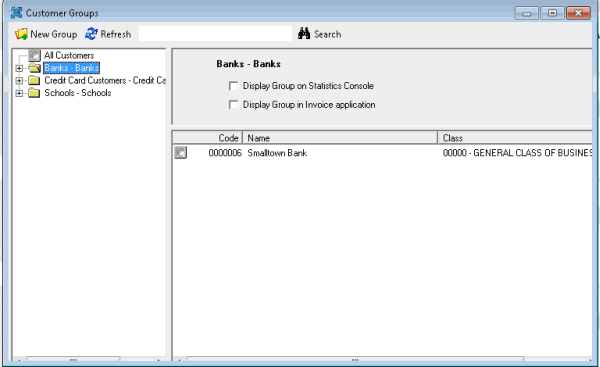Click the Smalltown Bank name cell
Screen dimensions: 600x367
(x=277, y=153)
